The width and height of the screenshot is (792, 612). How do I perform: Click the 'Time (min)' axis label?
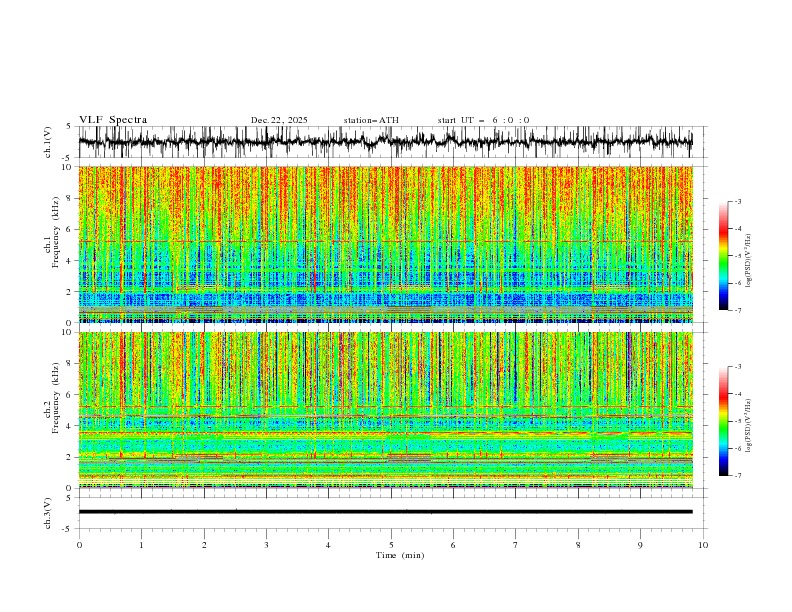(x=400, y=555)
